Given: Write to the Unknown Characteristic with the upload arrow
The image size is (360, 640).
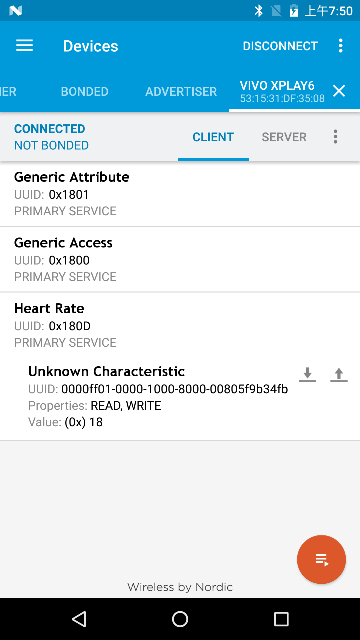Looking at the screenshot, I should (339, 374).
